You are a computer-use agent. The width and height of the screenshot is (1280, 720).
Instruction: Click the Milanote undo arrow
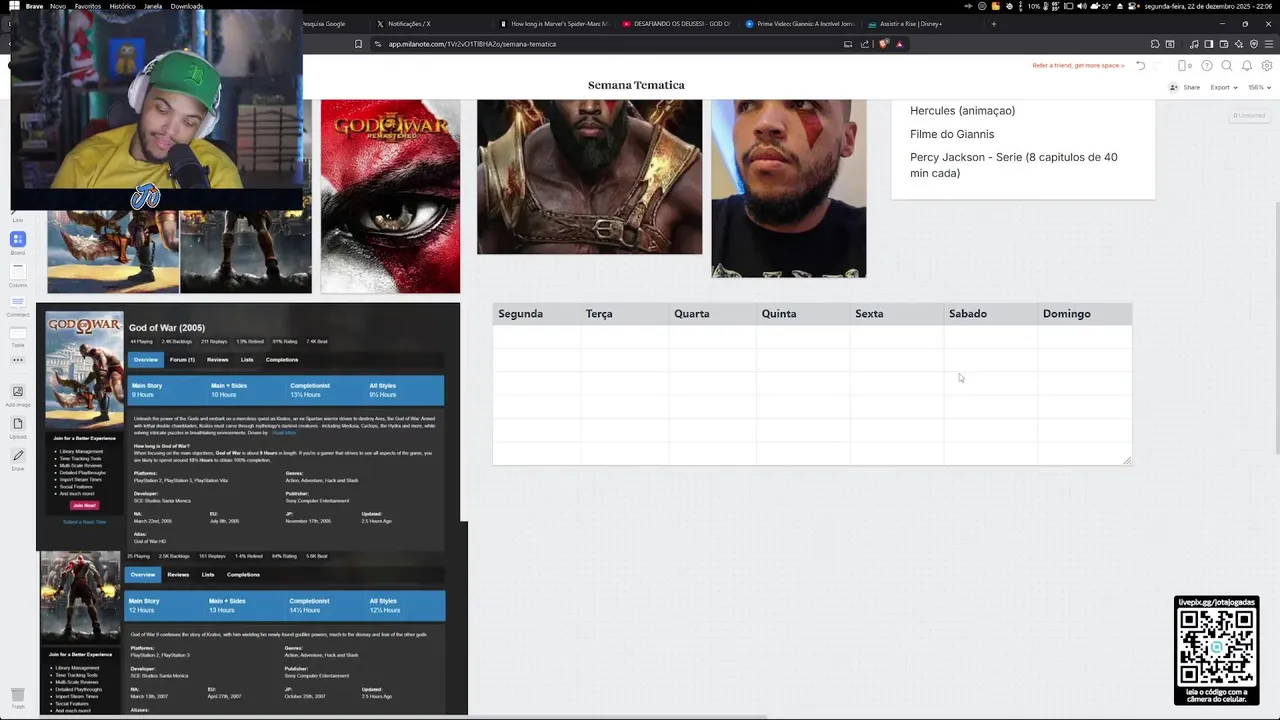[1140, 66]
